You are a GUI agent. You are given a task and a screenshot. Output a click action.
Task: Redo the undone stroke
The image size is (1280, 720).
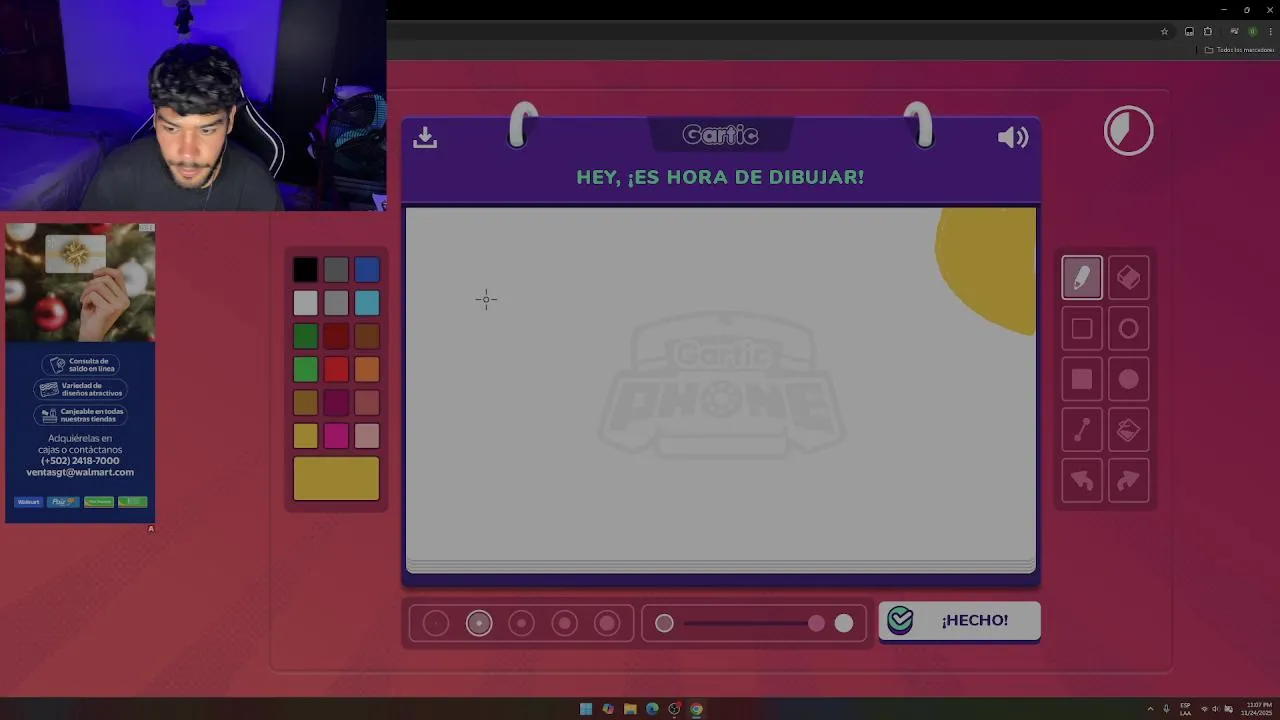[x=1128, y=481]
